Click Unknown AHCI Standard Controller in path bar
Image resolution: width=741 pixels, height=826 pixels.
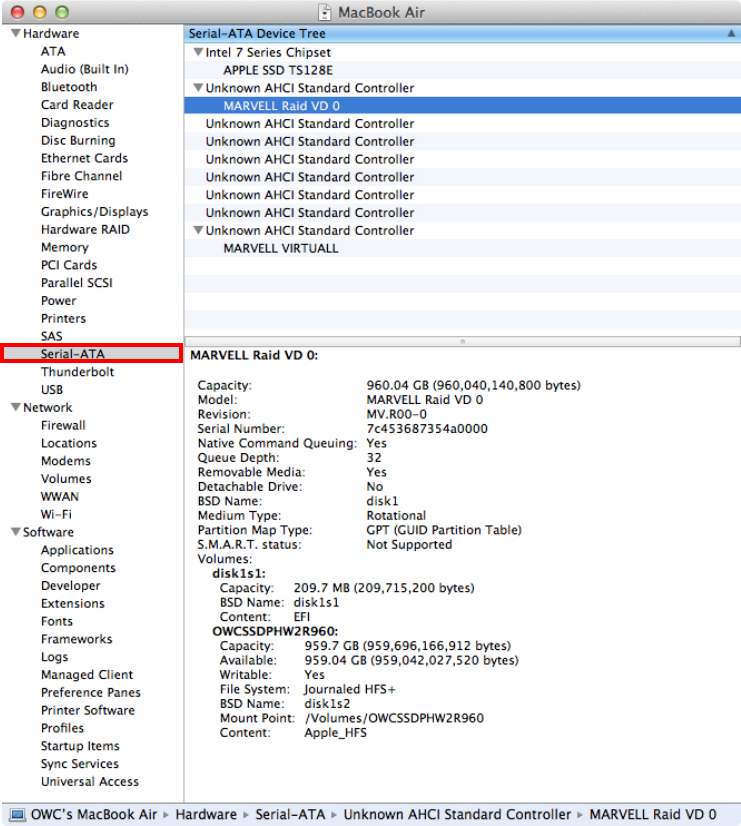pos(457,814)
